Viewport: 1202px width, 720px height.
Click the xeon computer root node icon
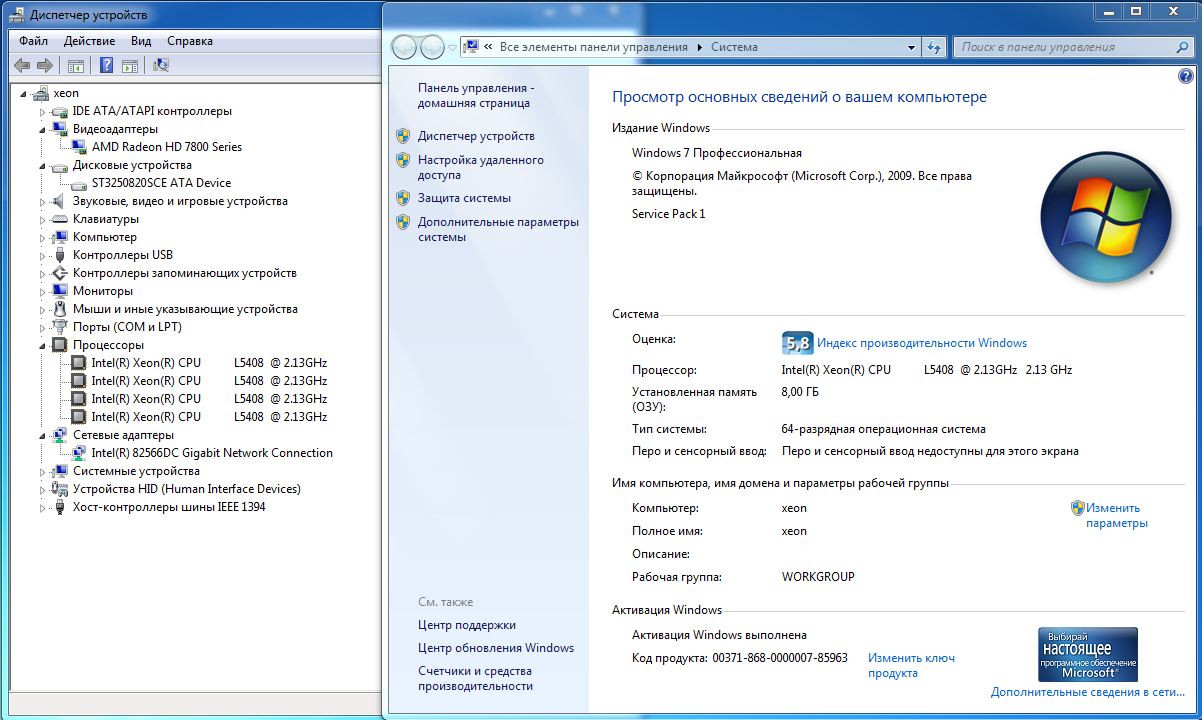click(x=40, y=93)
